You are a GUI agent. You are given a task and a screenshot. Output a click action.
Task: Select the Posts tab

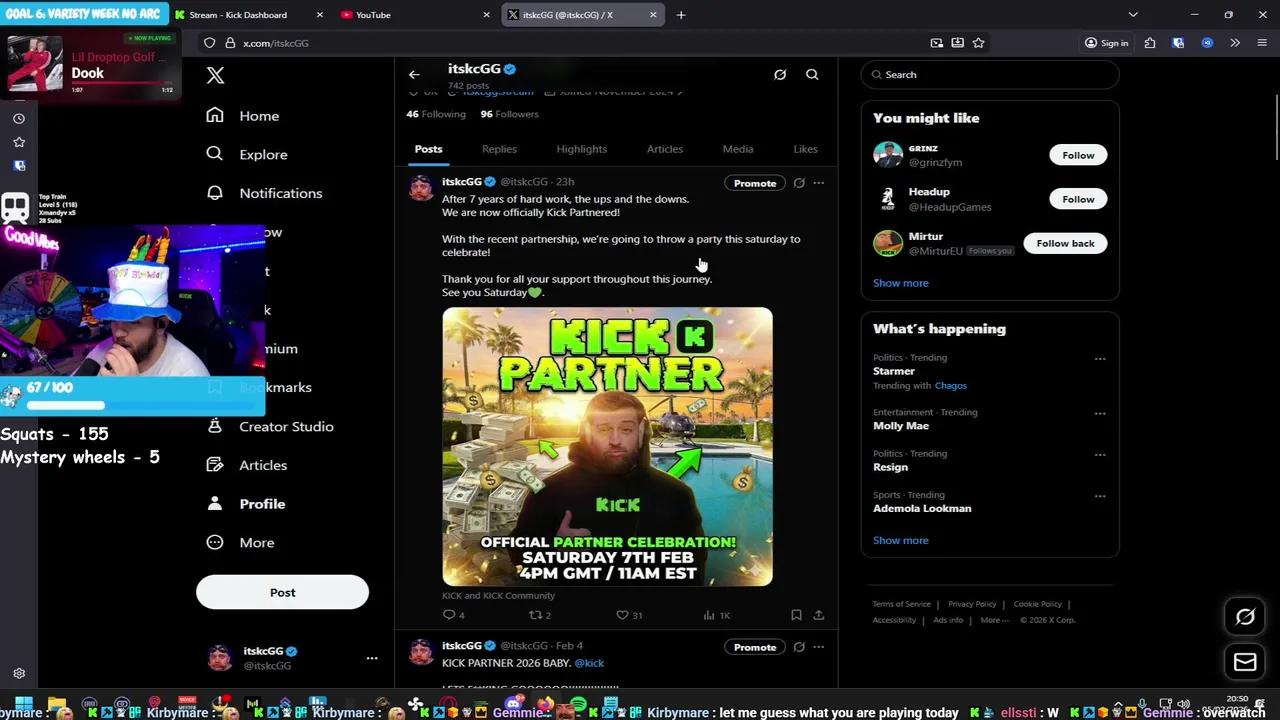(x=428, y=149)
